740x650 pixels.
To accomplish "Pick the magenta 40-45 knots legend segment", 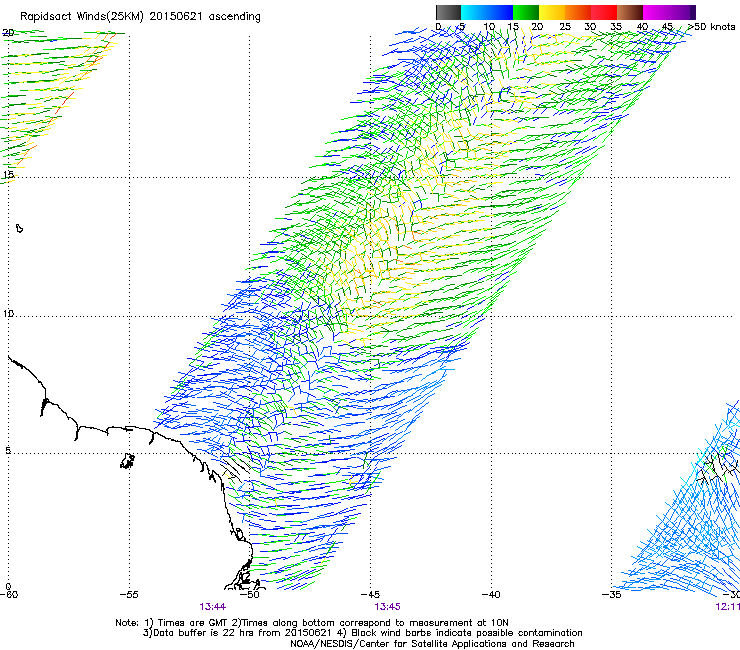I will pos(656,12).
